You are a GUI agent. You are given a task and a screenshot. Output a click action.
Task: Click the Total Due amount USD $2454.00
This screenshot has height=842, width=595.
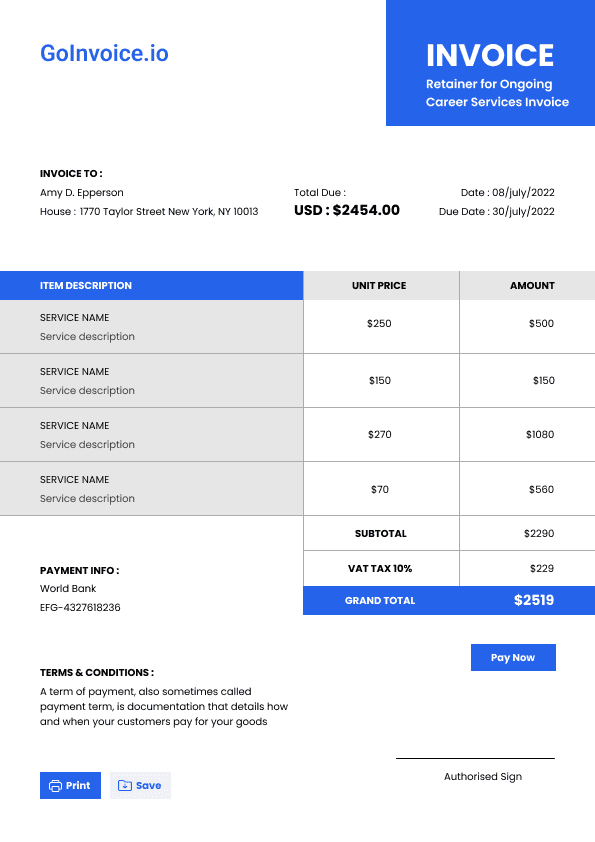(x=347, y=210)
